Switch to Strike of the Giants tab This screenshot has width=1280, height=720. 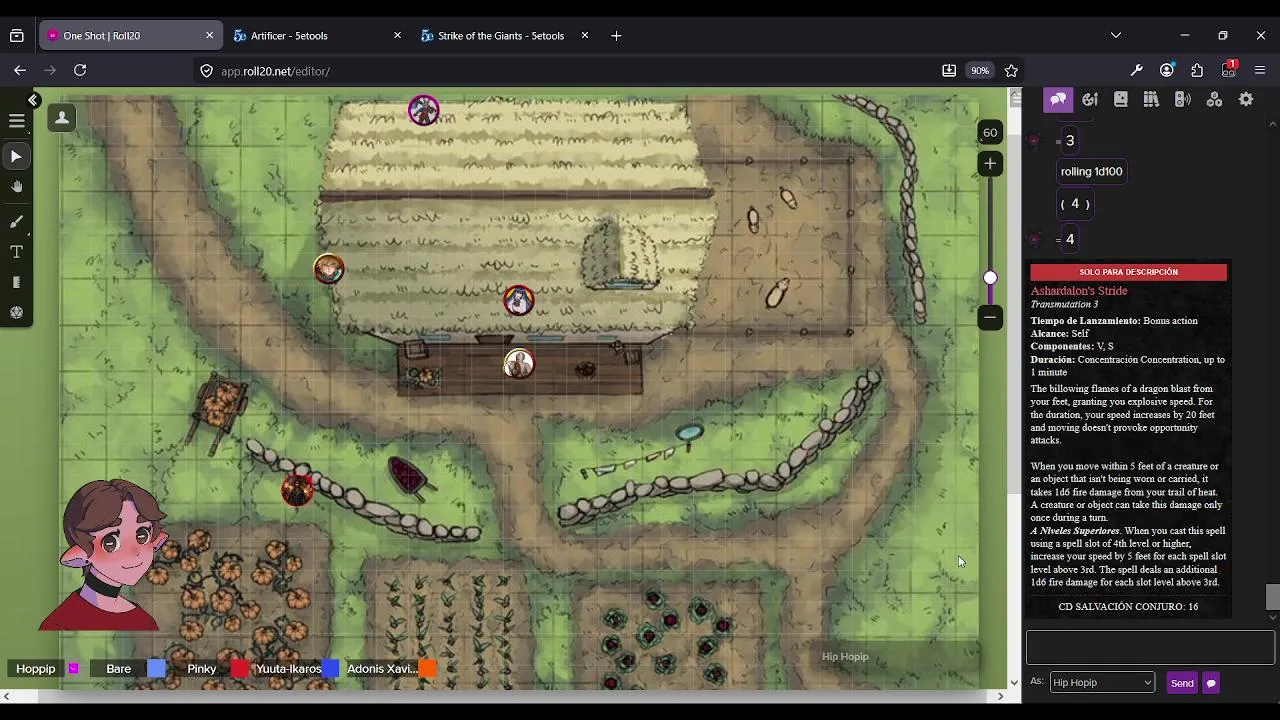504,36
